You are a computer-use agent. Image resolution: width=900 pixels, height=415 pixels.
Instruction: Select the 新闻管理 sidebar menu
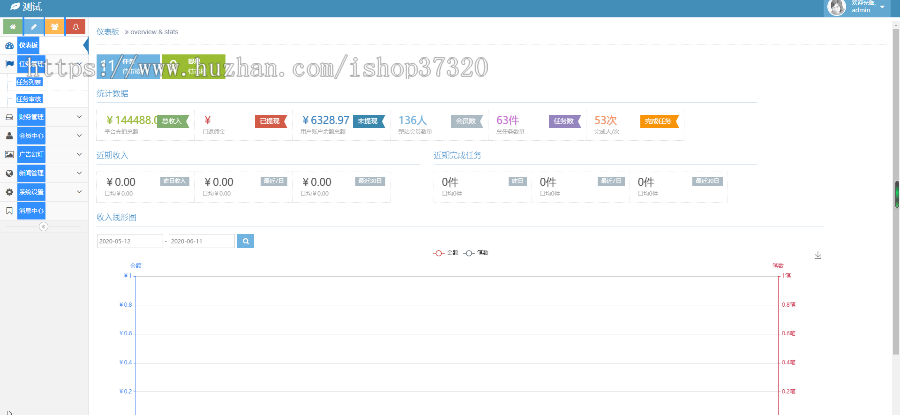click(44, 173)
